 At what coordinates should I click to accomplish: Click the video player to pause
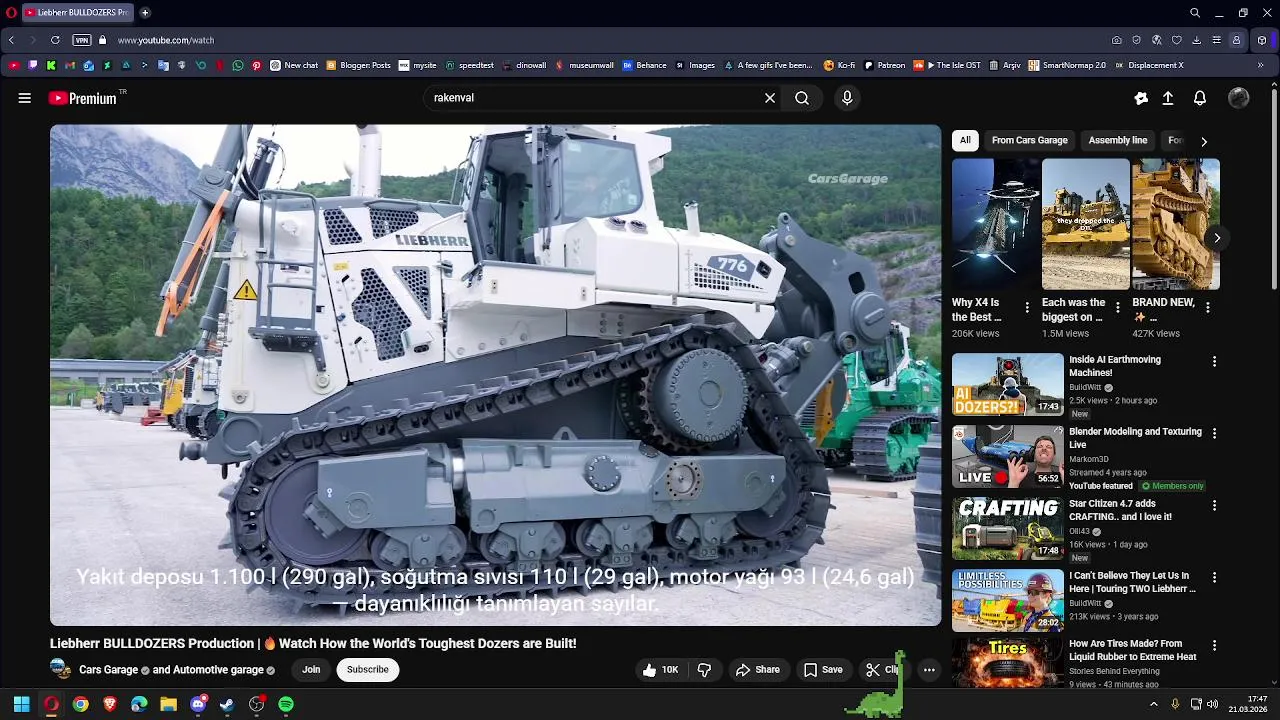coord(496,375)
